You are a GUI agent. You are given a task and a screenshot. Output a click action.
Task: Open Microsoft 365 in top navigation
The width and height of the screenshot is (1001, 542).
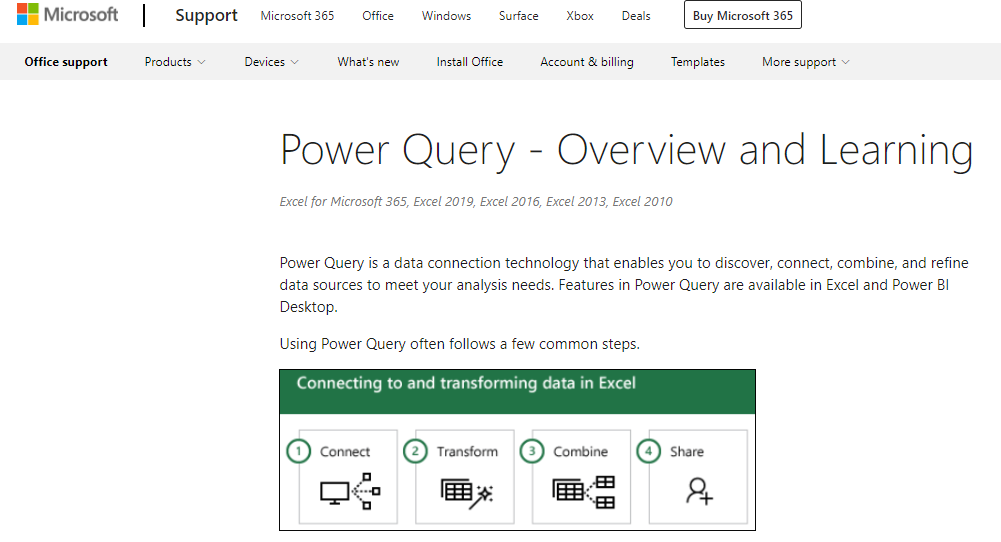[x=297, y=15]
